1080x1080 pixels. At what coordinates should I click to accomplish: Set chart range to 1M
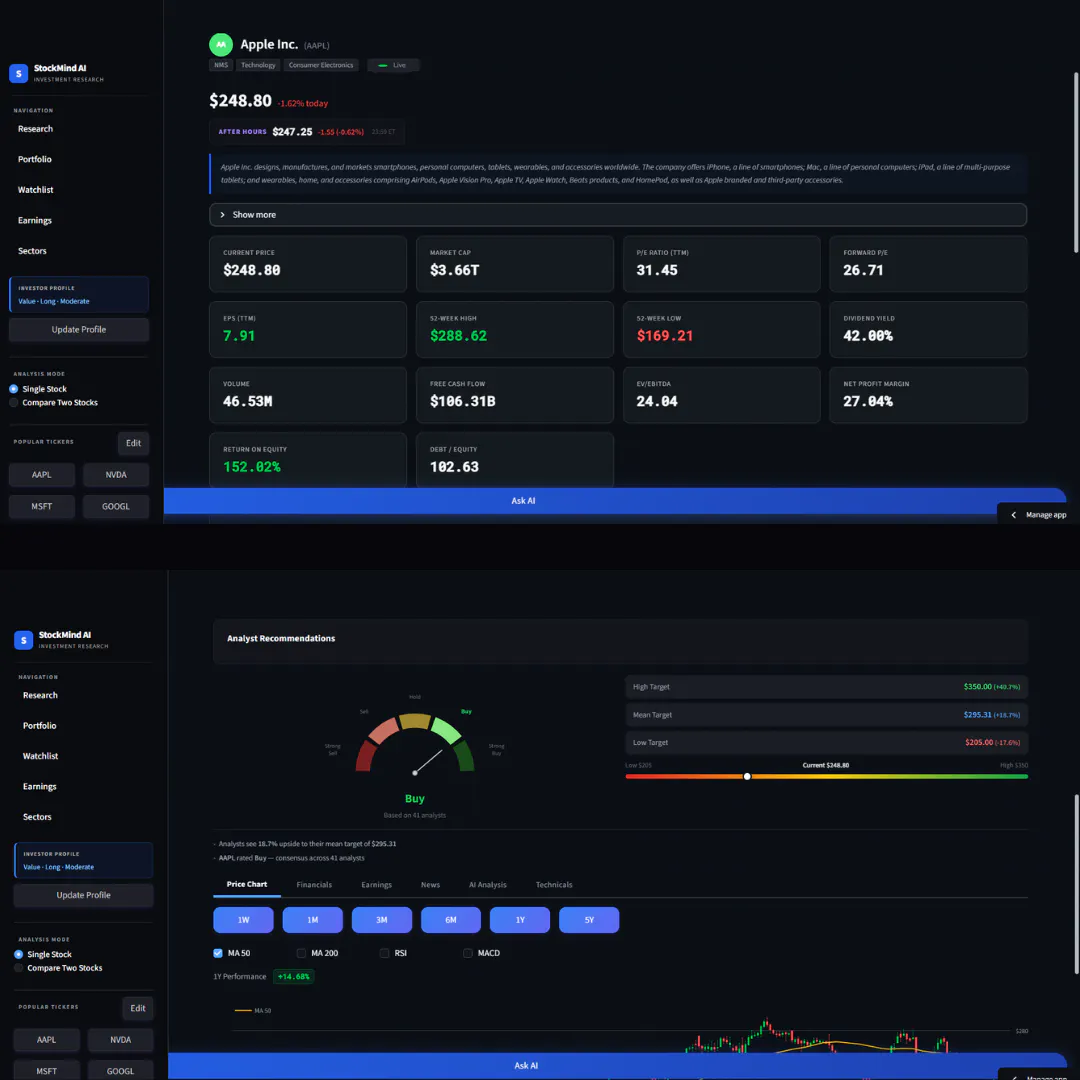[x=312, y=920]
